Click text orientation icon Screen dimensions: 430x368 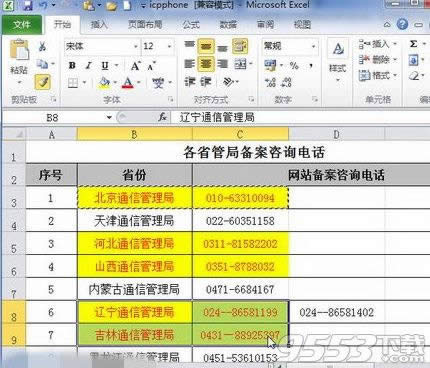tap(228, 81)
